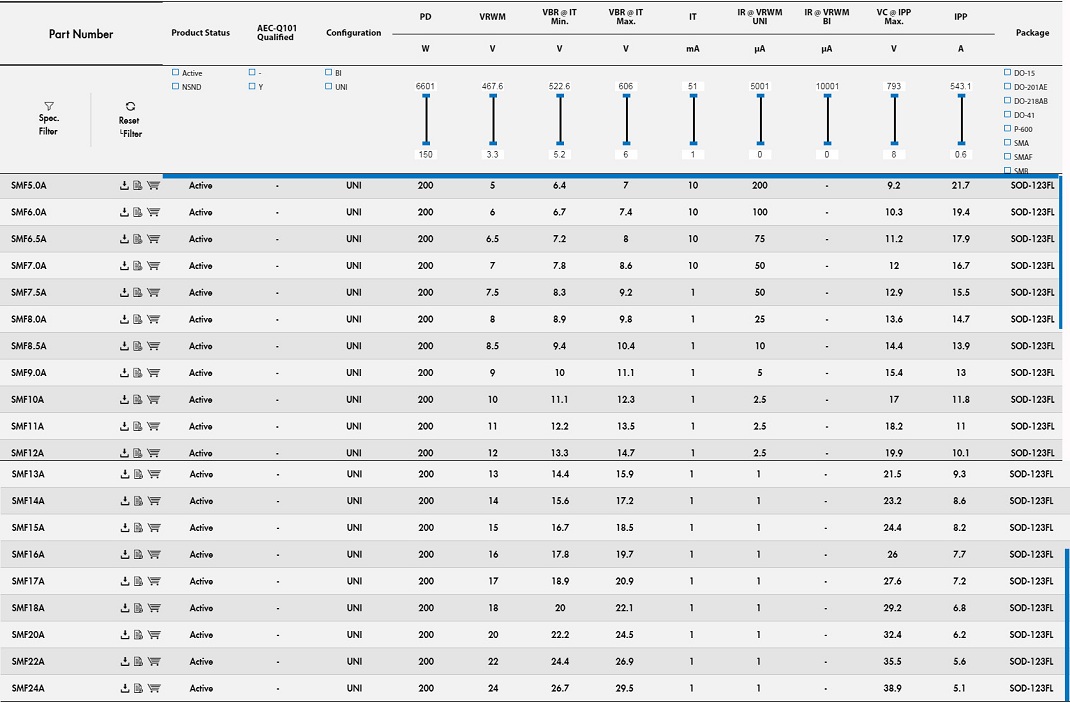This screenshot has width=1070, height=703.
Task: Check the Active product status box
Action: tap(176, 73)
